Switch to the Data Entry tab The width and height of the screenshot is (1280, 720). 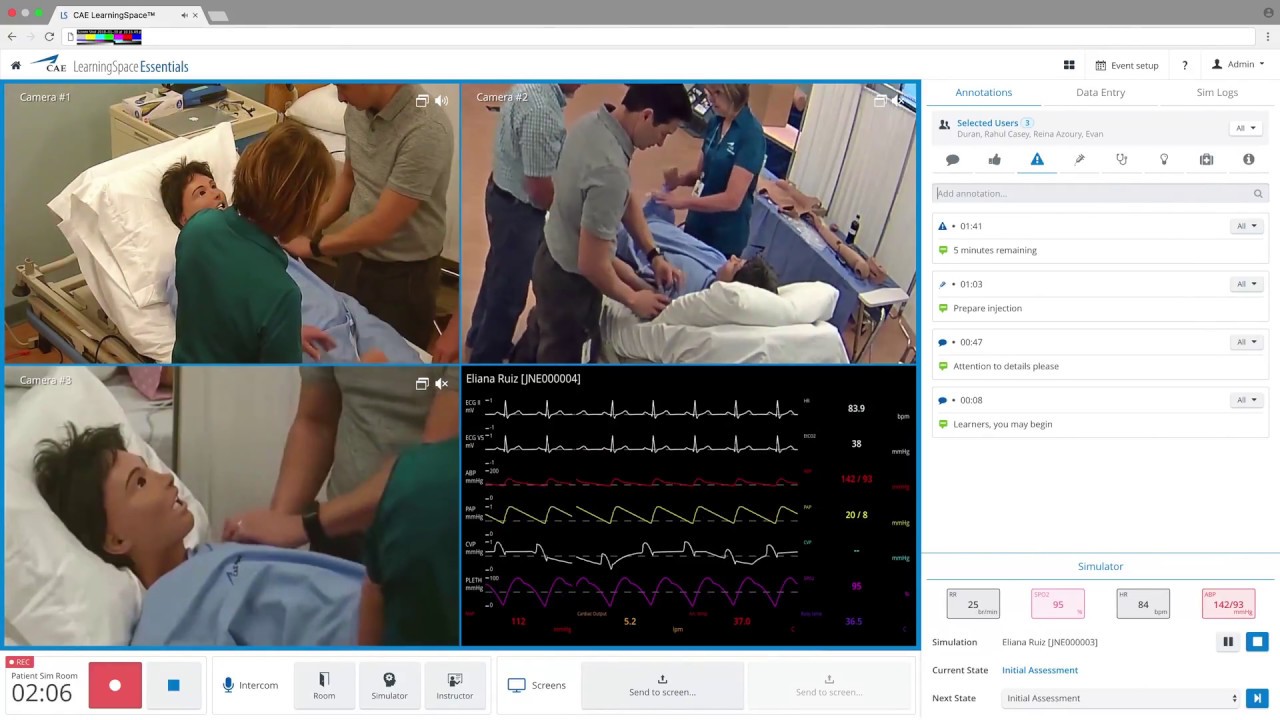tap(1100, 92)
